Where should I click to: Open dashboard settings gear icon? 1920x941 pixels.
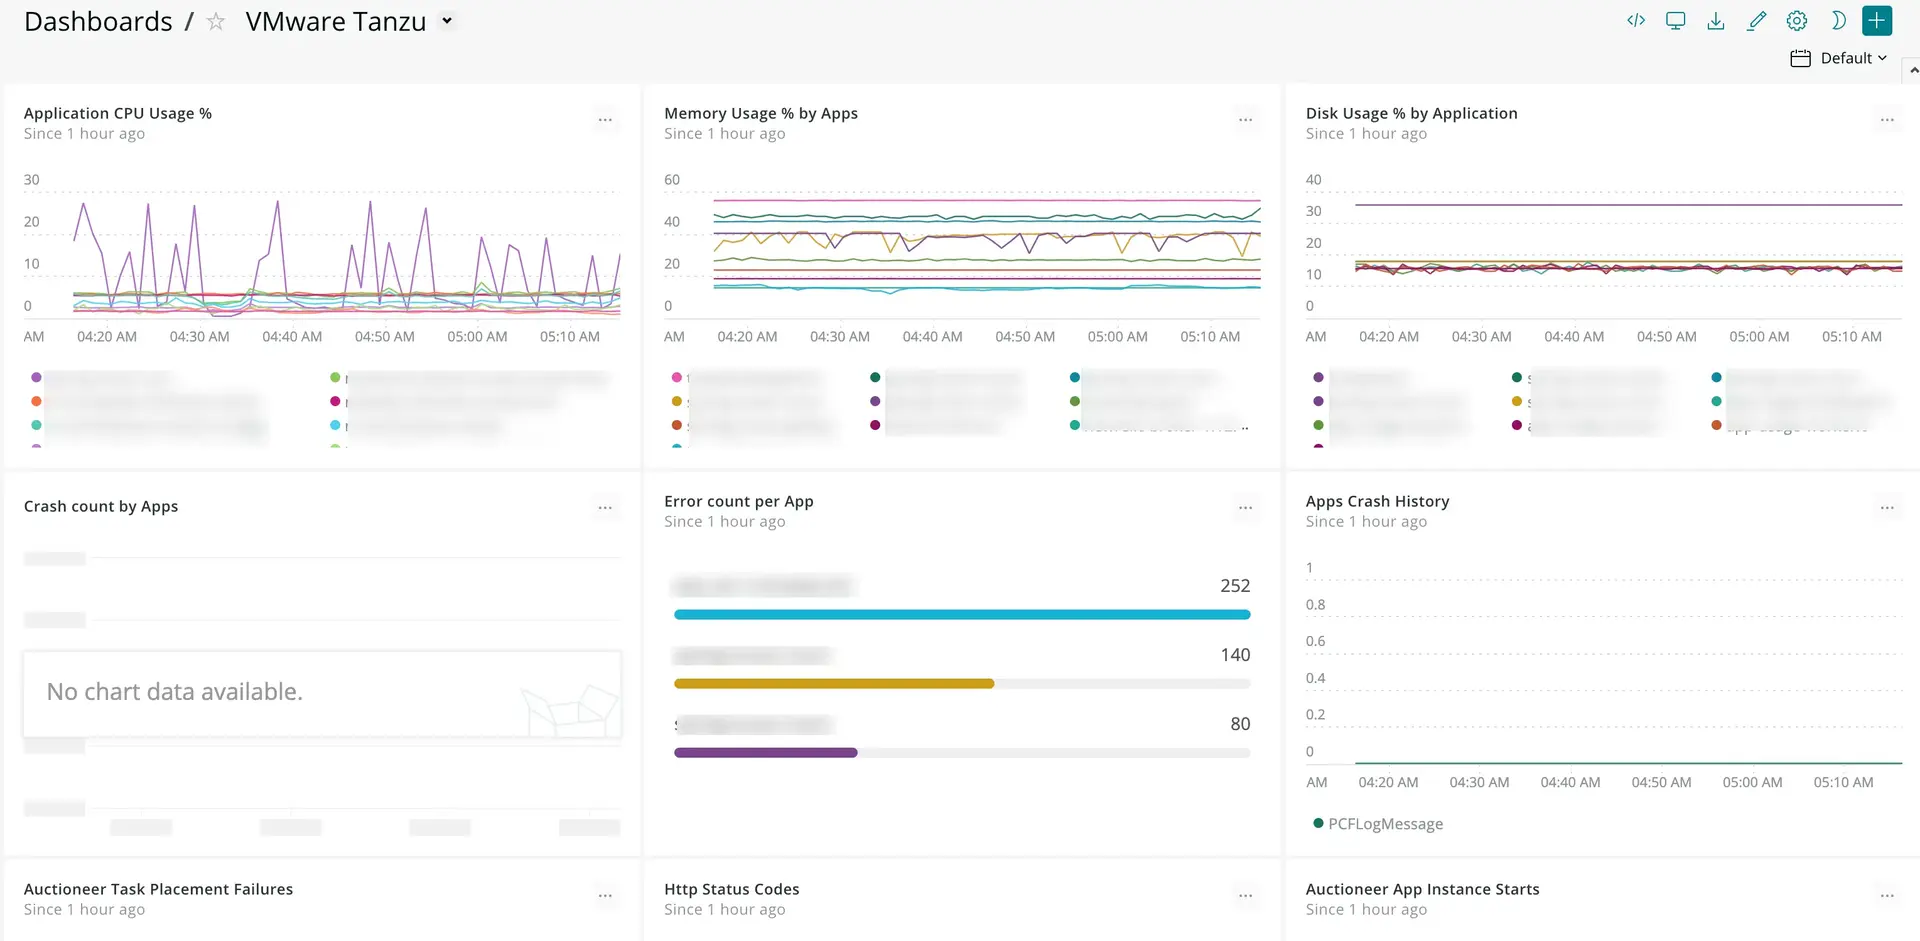pos(1797,21)
